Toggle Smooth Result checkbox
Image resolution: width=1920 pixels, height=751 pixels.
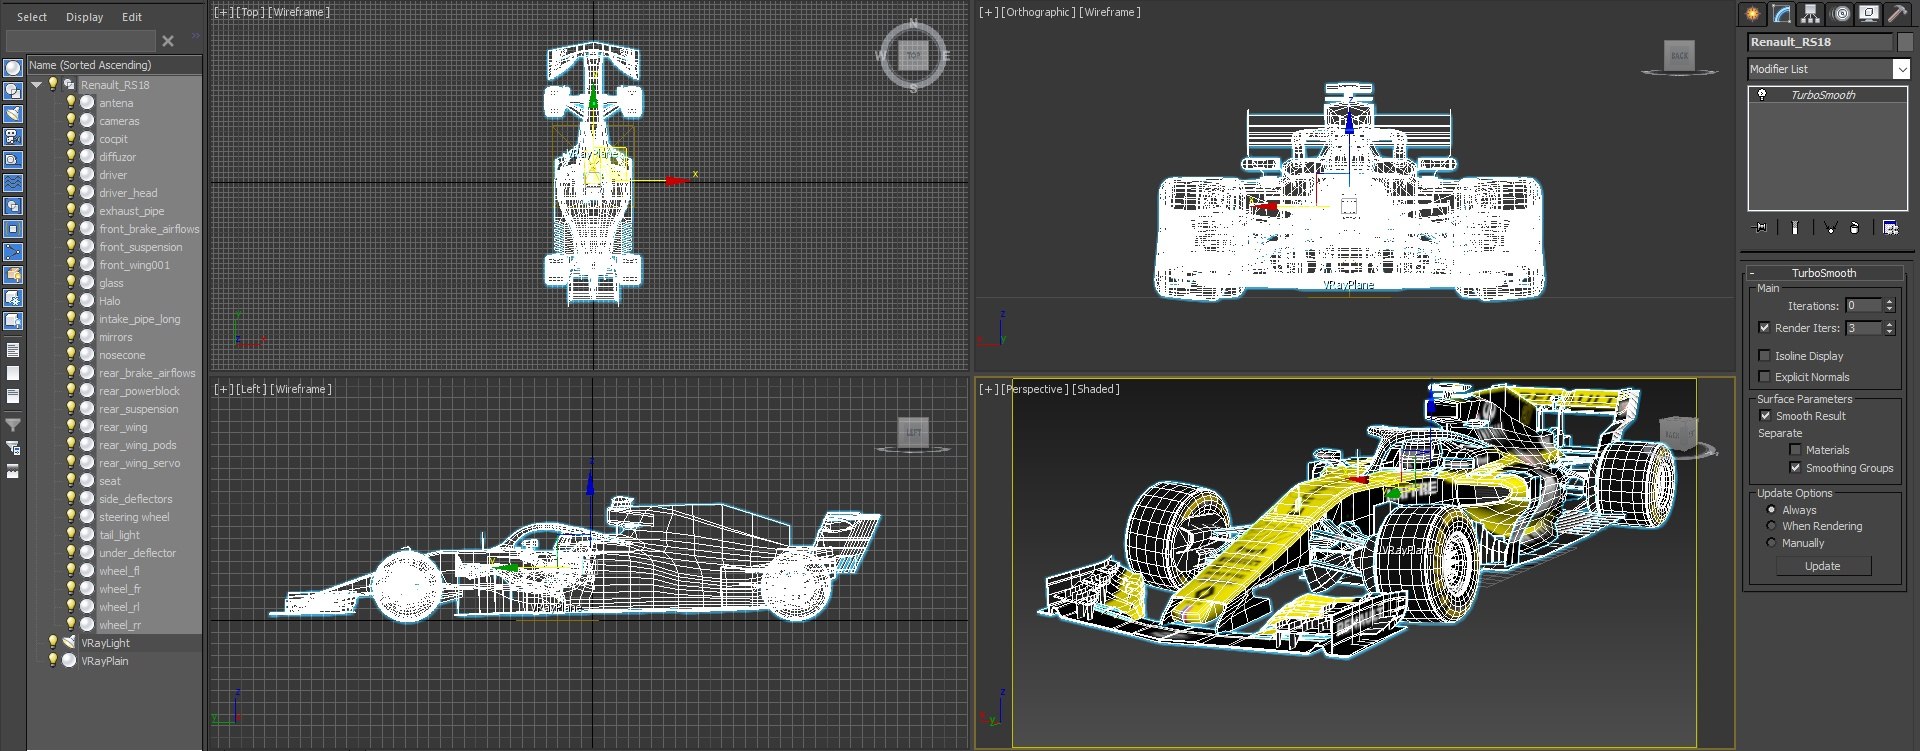(1764, 415)
